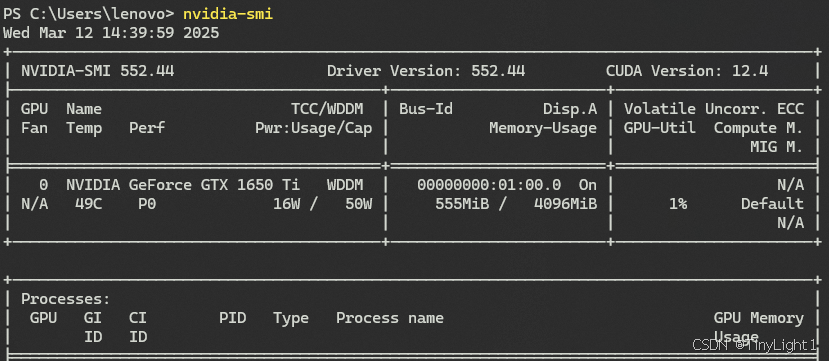This screenshot has height=361, width=829.
Task: Click the TCC/WDDM column header
Action: (x=327, y=109)
